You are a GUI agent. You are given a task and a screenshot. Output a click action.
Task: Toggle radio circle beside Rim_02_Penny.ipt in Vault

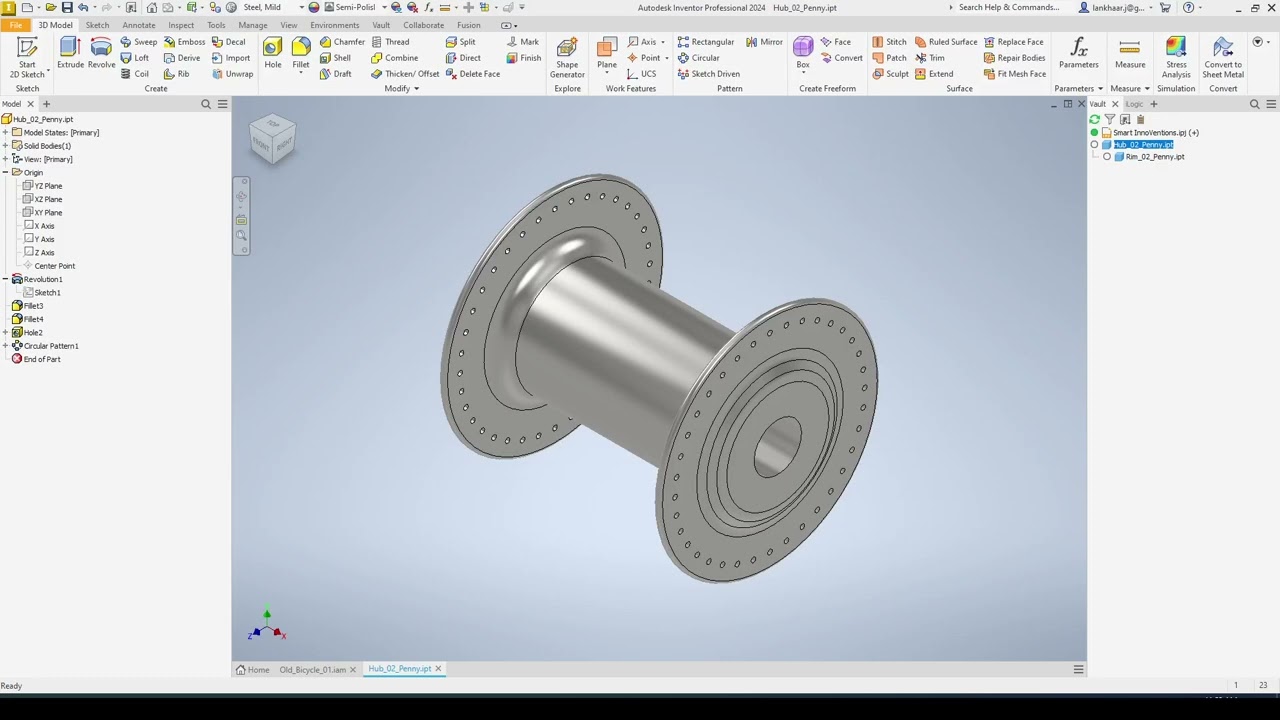1106,157
